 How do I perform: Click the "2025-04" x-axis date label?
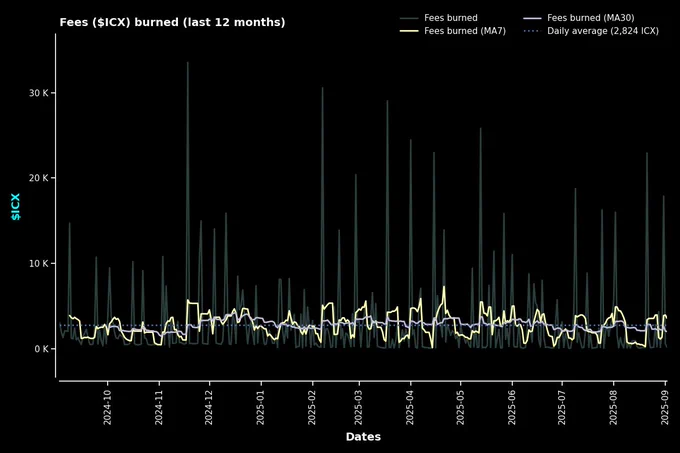410,407
